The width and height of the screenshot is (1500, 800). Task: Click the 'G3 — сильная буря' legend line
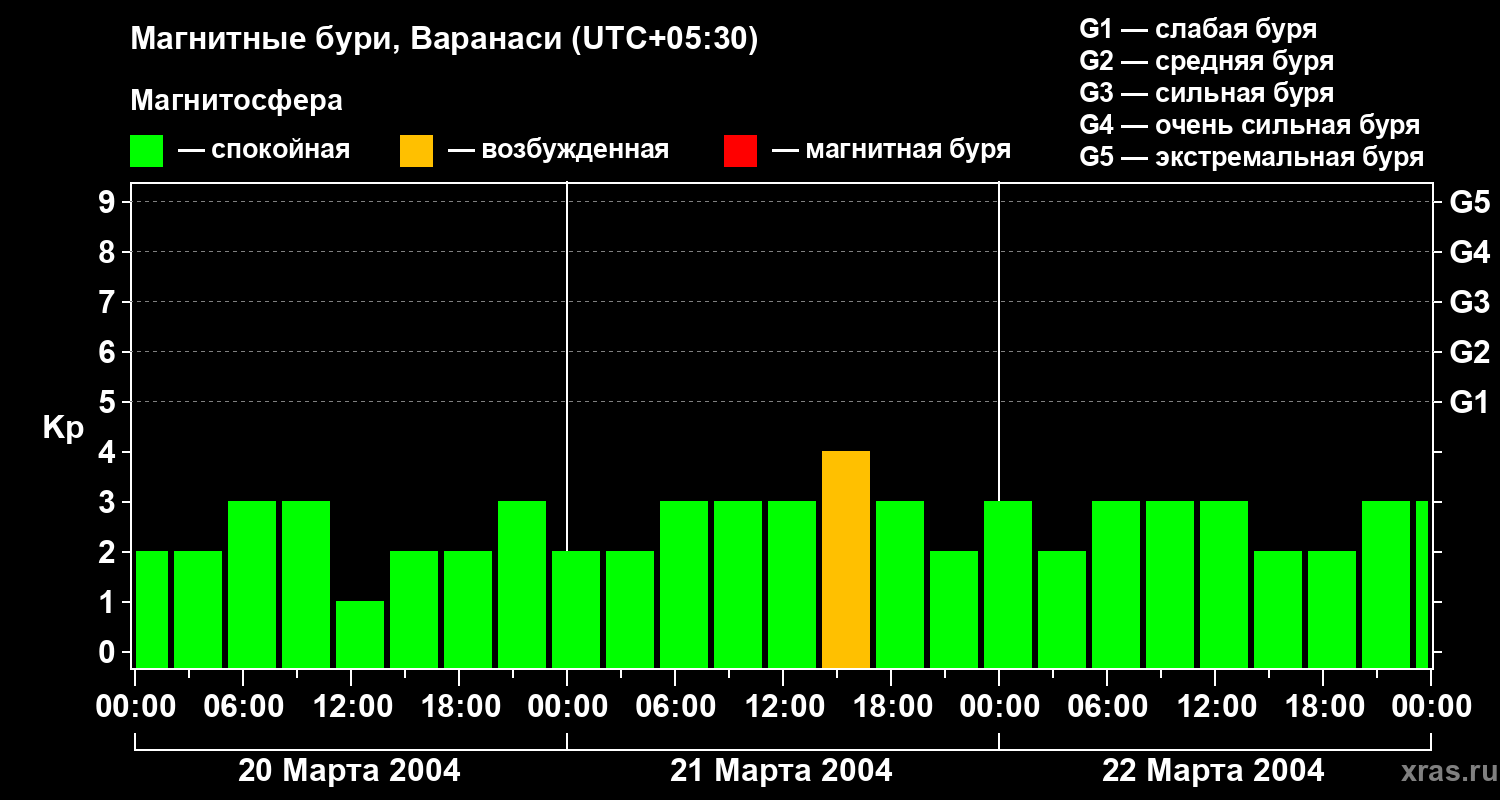[x=1206, y=93]
